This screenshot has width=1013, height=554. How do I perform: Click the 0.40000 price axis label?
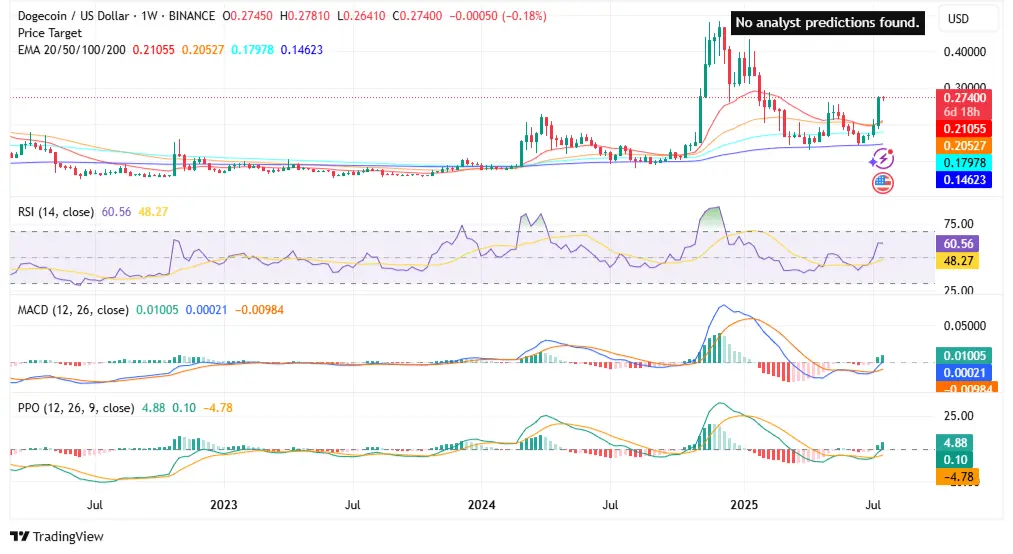click(965, 52)
